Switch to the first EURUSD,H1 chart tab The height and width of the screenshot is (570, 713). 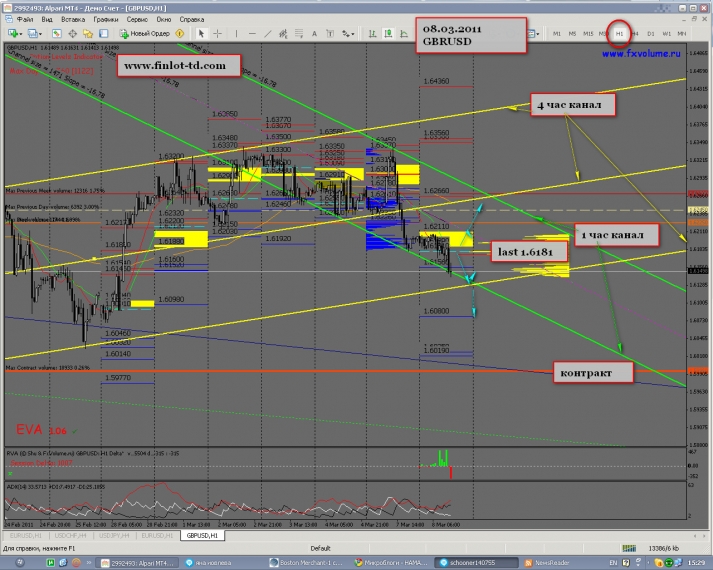25,535
